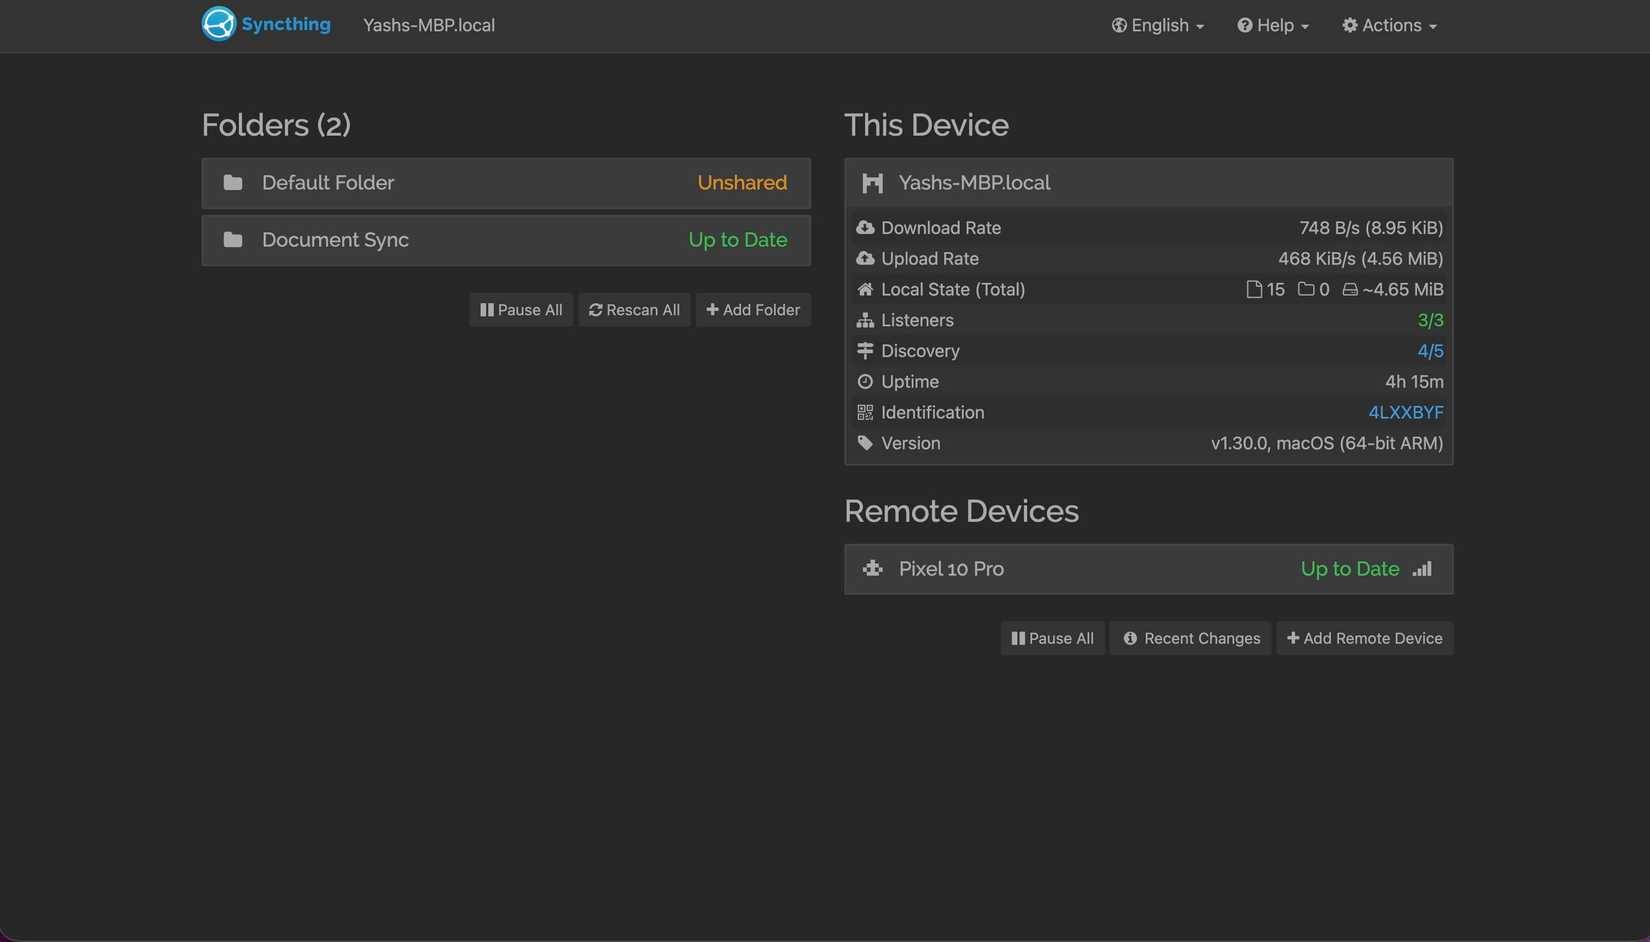The width and height of the screenshot is (1650, 942).
Task: Click the device icon beside Yashs-MBP.local
Action: click(871, 182)
